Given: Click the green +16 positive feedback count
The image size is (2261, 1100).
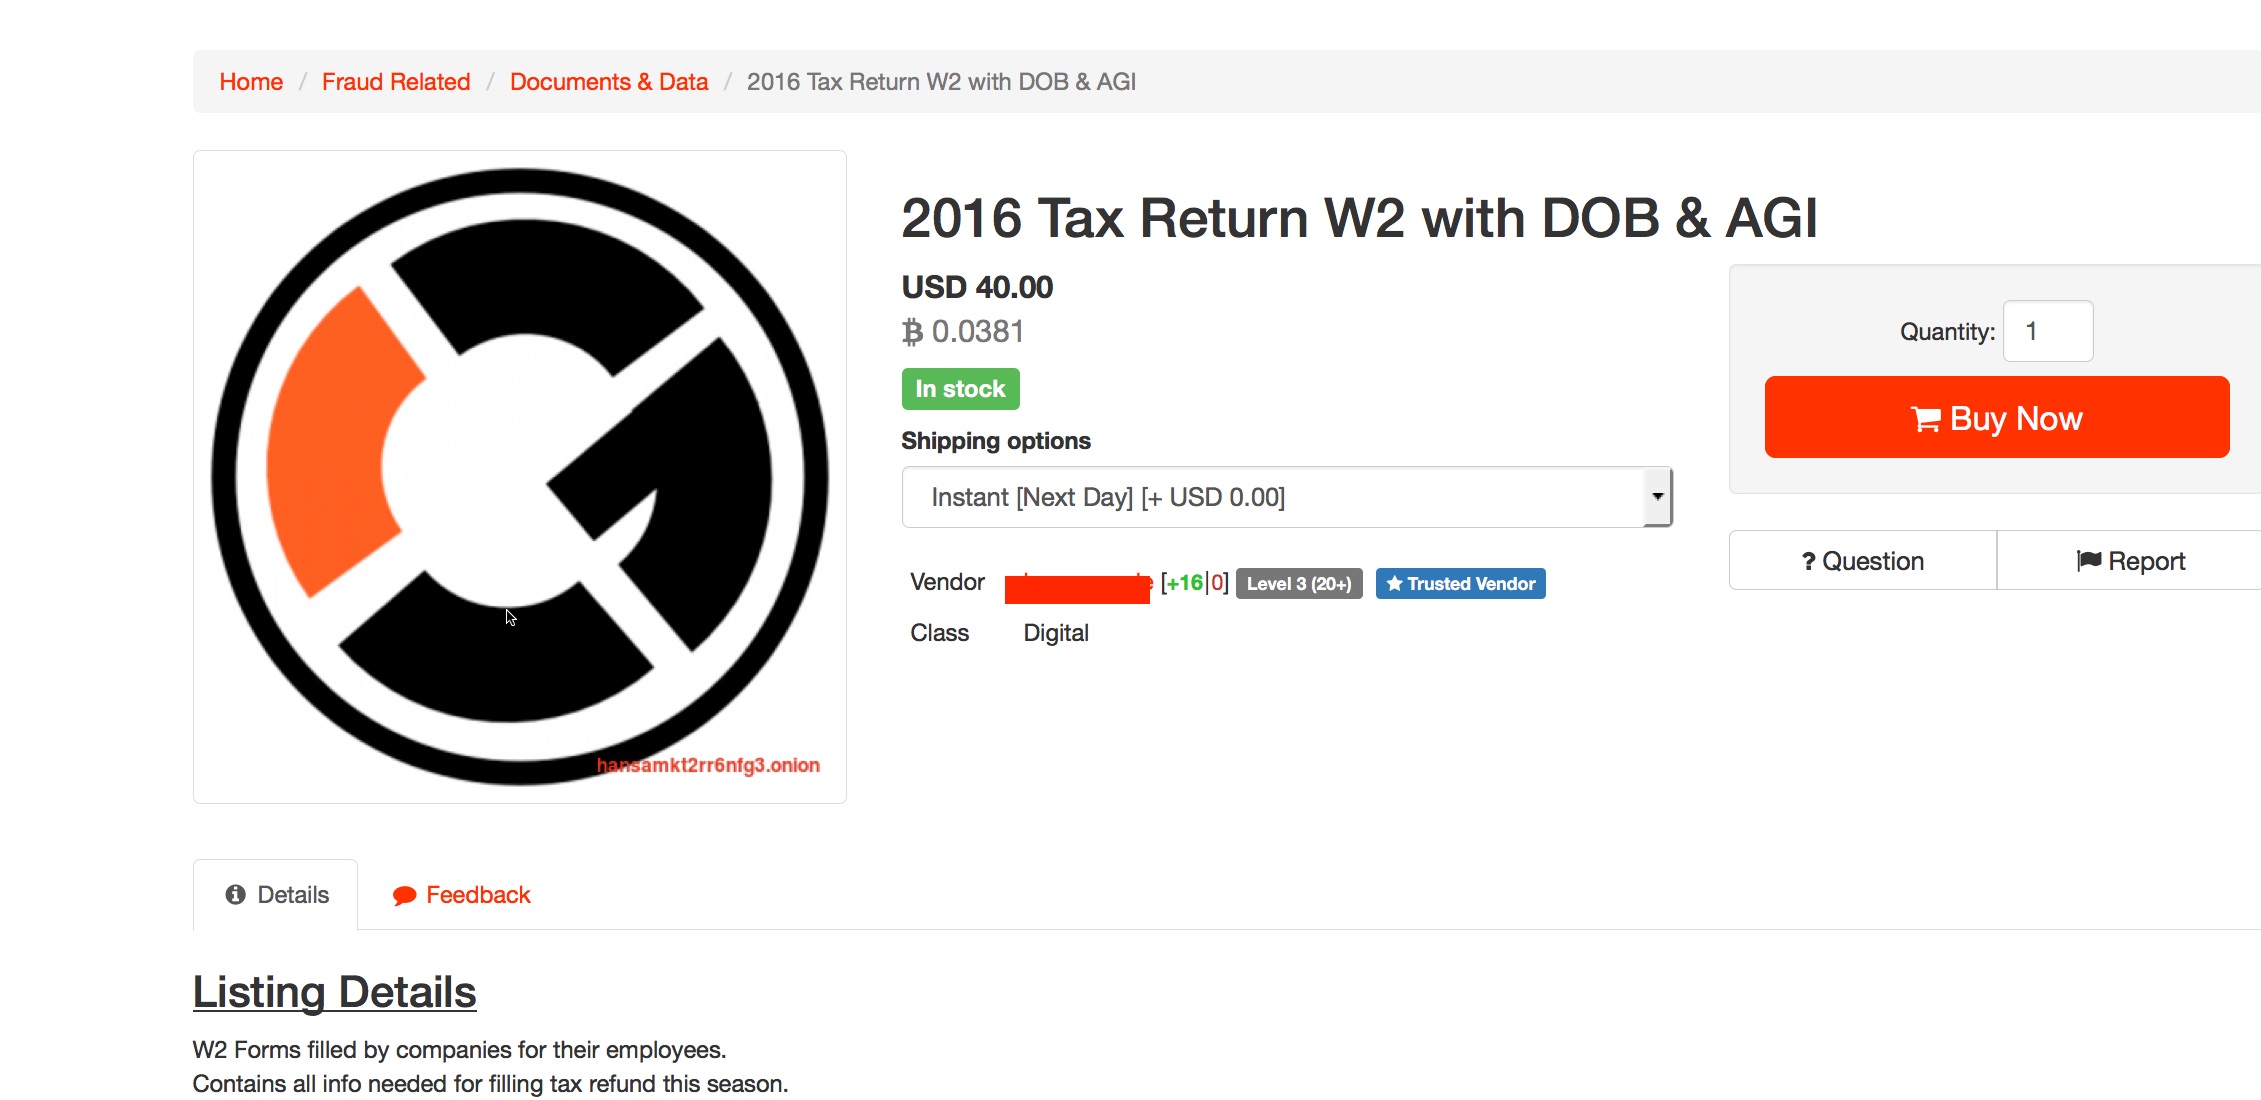Looking at the screenshot, I should [x=1185, y=583].
